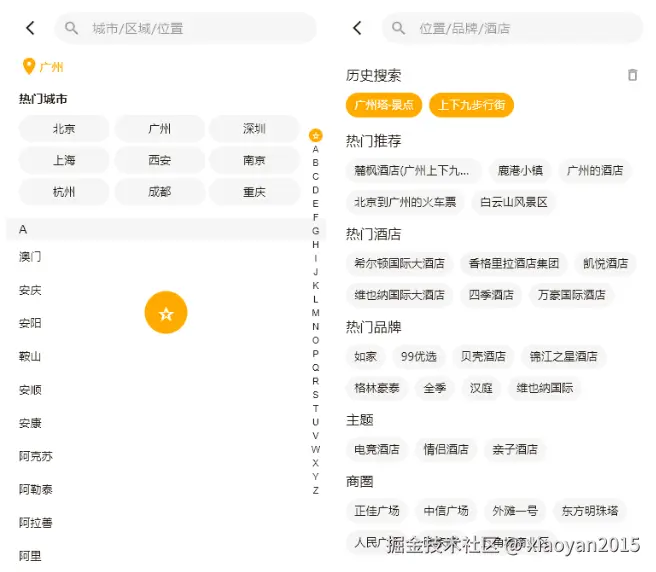Screen dimensions: 656x572
Task: Tap history tag 上下九步行街
Action: 472,105
